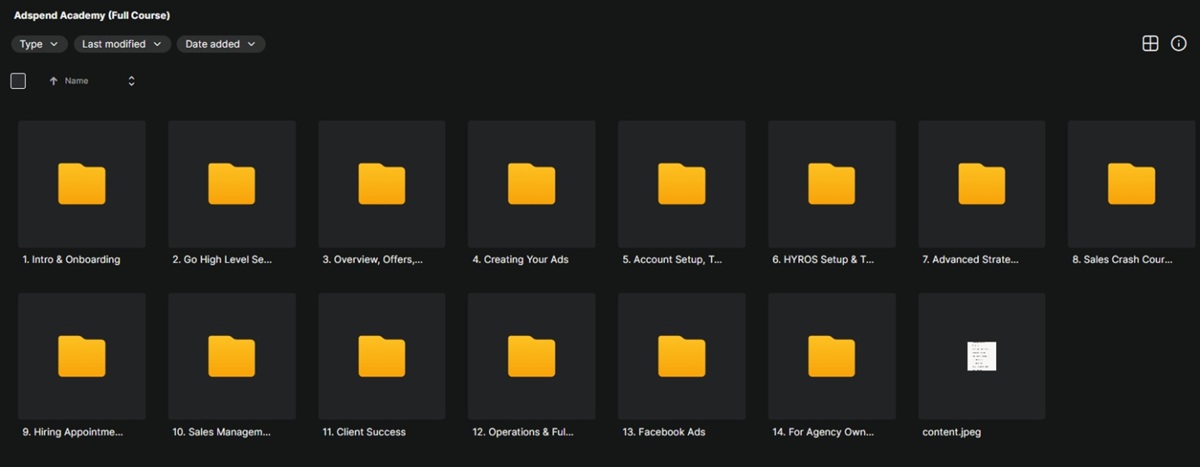Open the Client Success folder
This screenshot has height=467, width=1200.
[x=381, y=356]
